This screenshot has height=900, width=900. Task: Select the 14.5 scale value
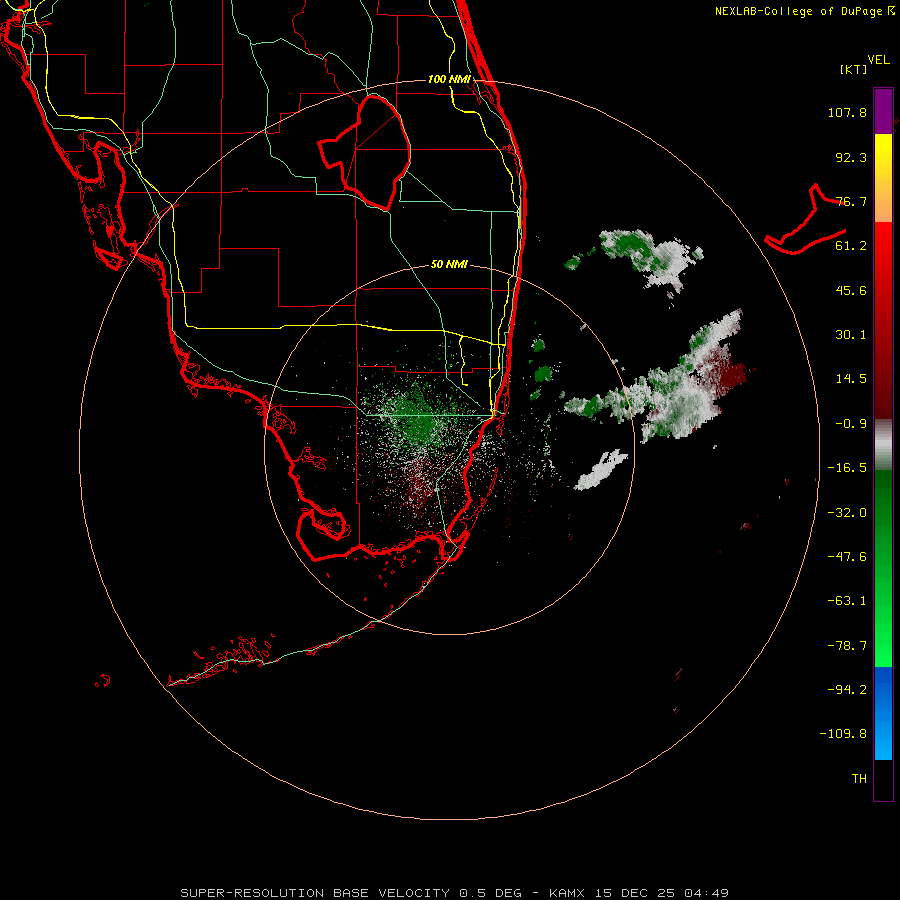(x=851, y=379)
